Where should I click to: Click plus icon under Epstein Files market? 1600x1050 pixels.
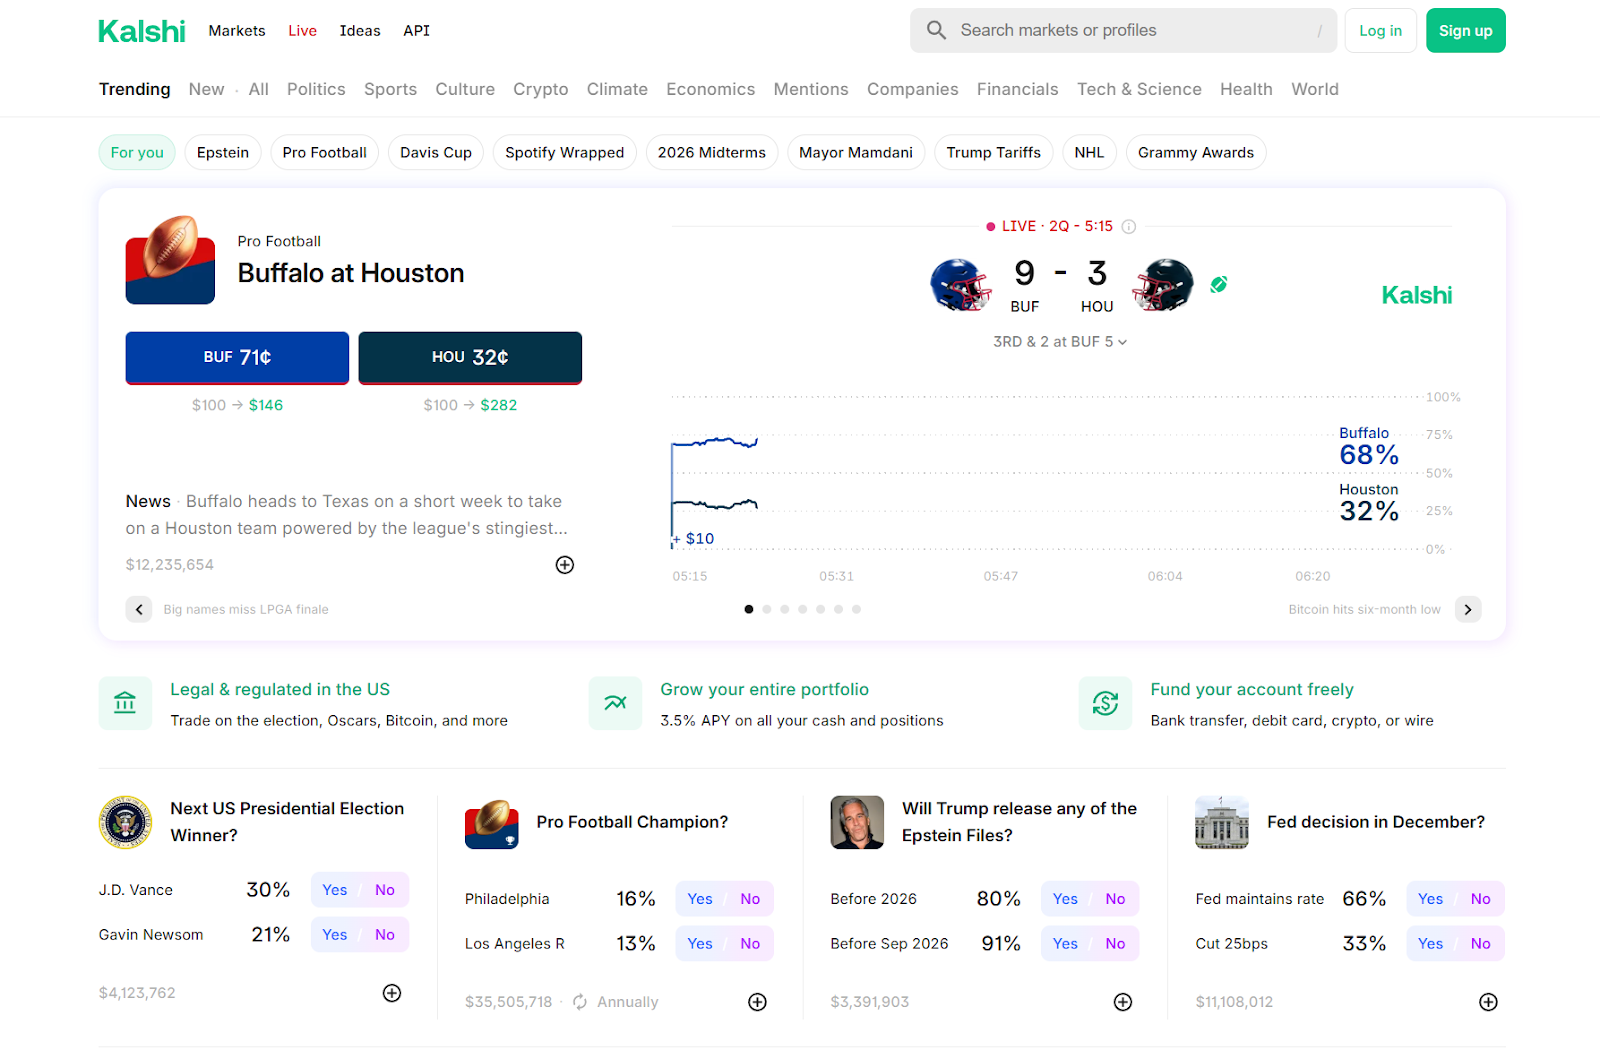(x=1123, y=1002)
